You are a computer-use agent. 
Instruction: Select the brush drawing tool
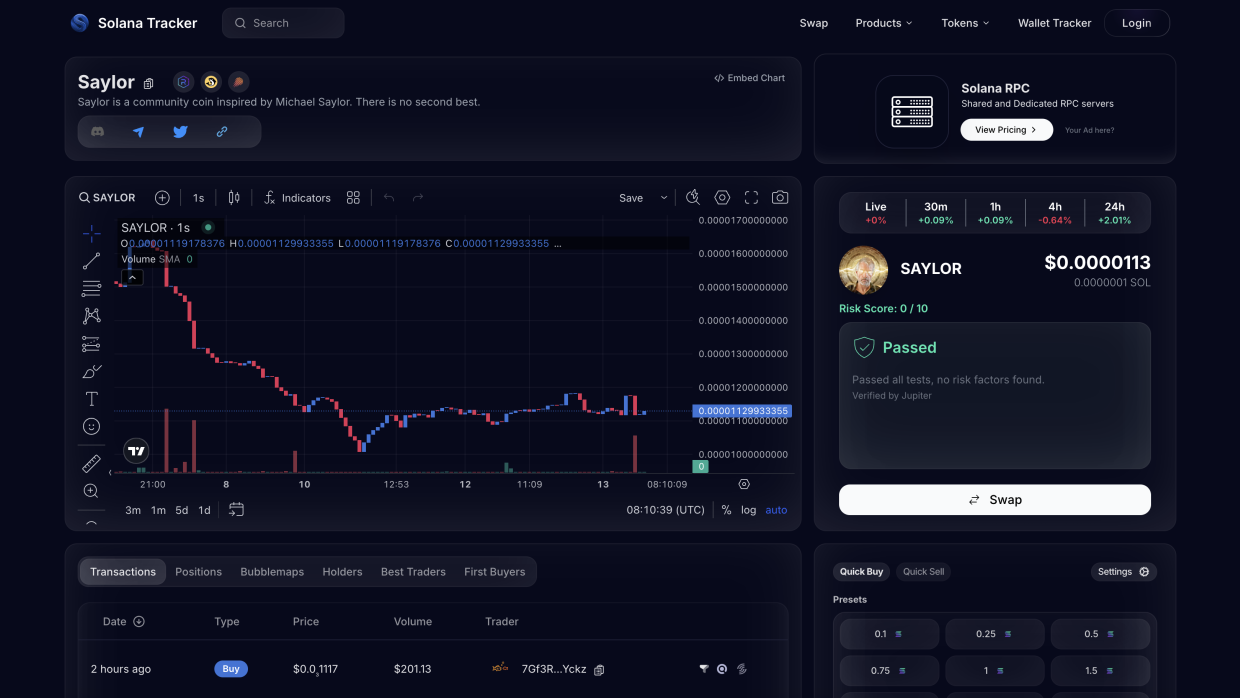click(91, 371)
